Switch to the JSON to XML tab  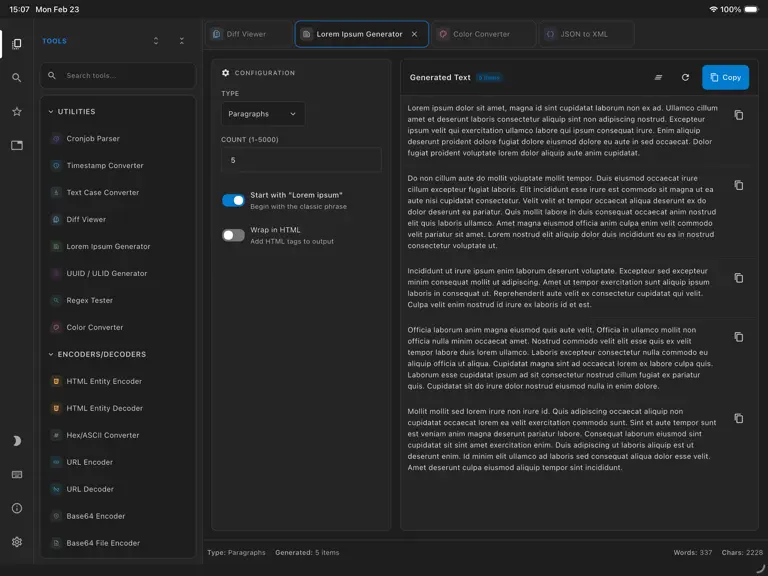pos(586,34)
